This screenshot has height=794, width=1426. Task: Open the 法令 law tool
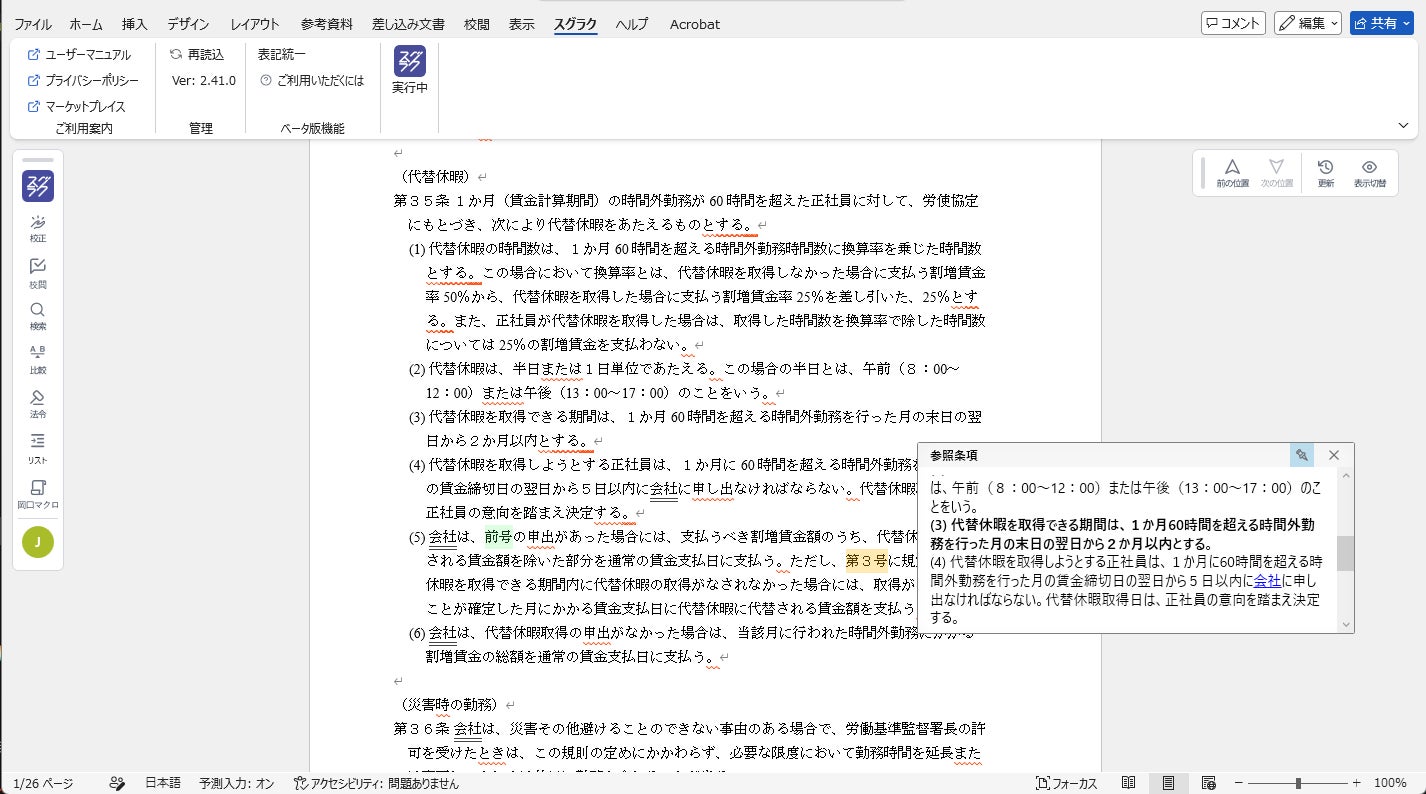38,404
